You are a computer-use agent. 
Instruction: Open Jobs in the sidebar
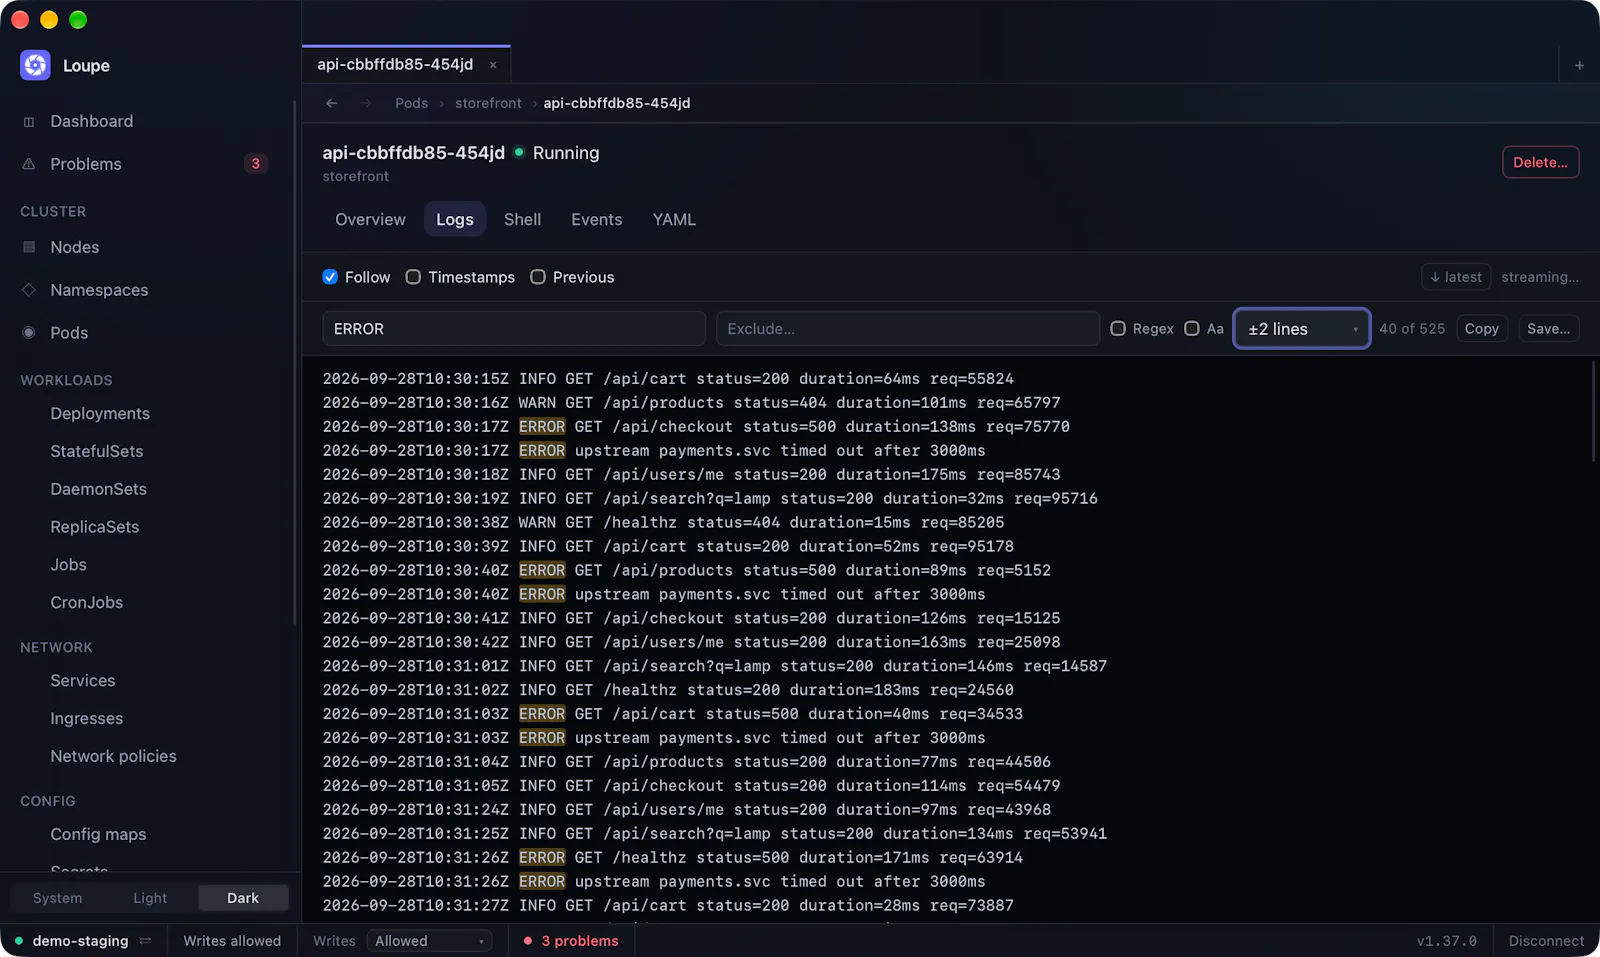[68, 565]
